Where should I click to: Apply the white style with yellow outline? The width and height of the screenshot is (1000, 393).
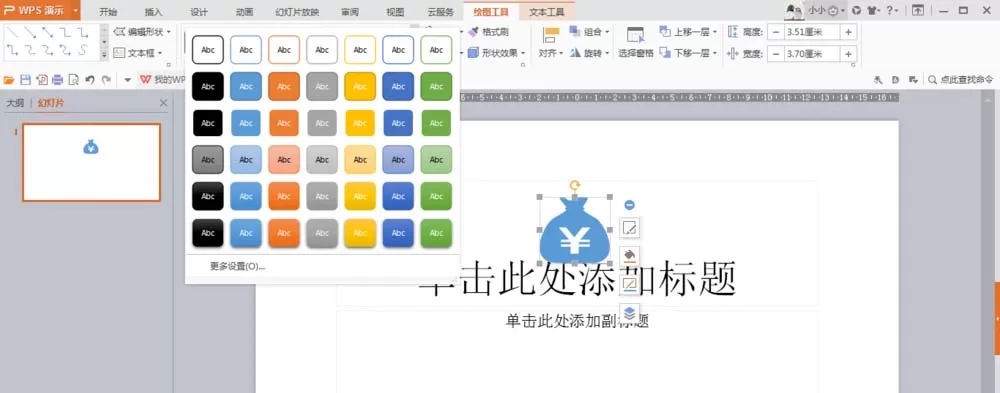tap(360, 50)
